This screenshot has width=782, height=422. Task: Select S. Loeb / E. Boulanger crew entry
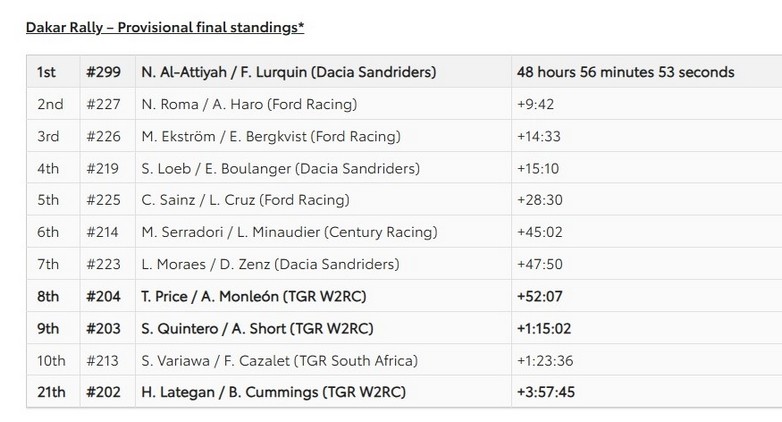(x=281, y=168)
